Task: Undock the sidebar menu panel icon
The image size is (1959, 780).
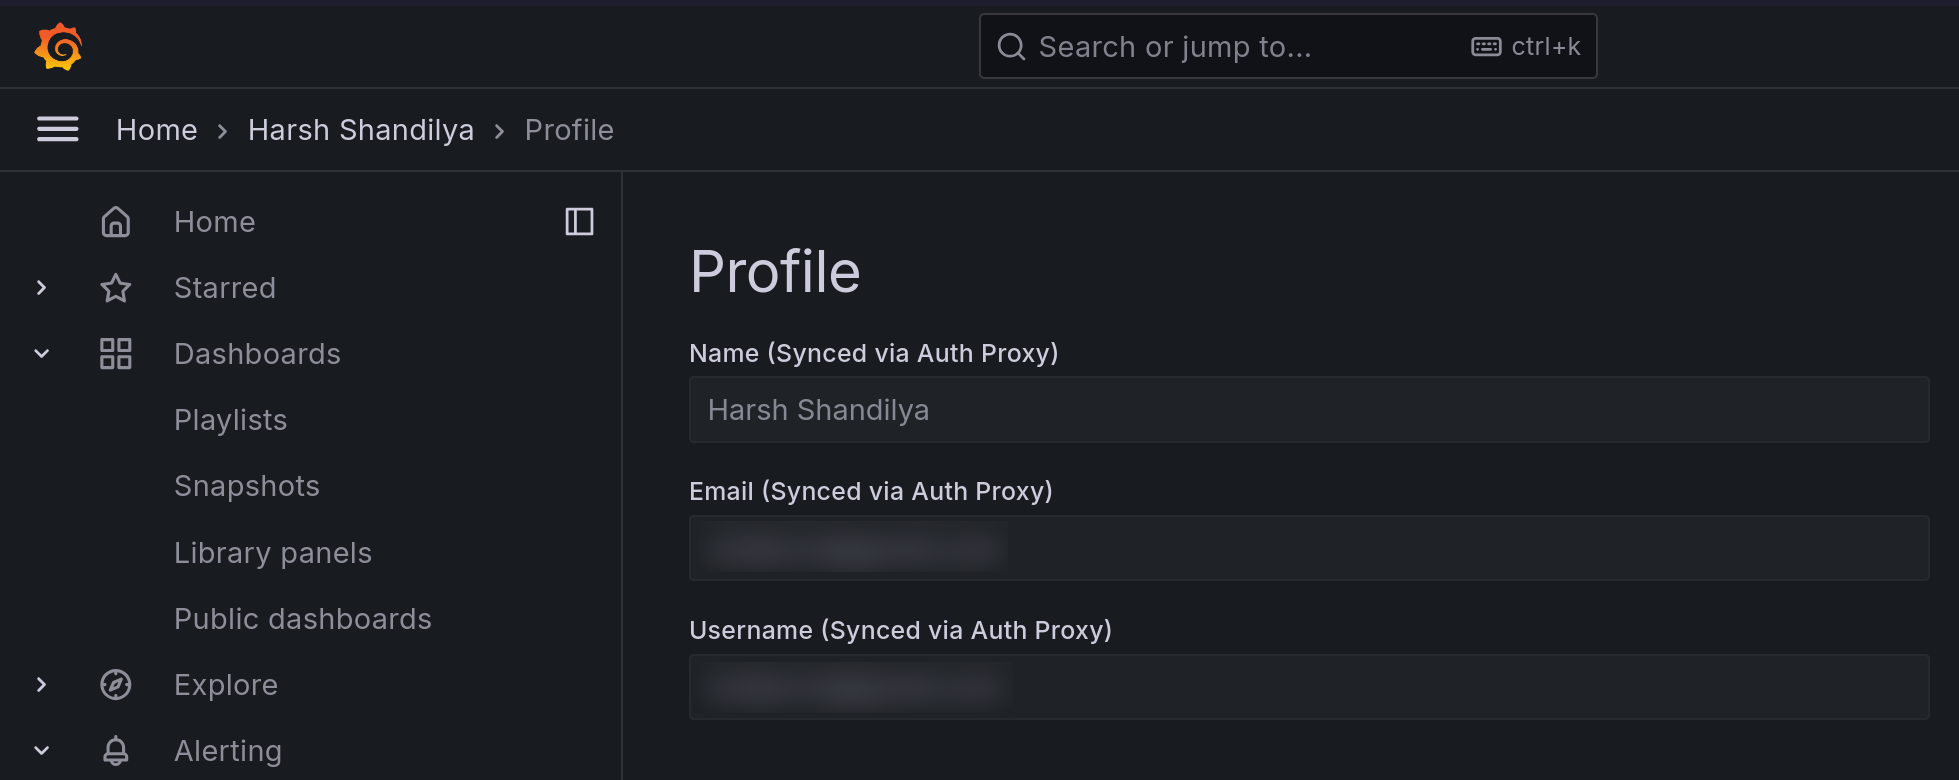Action: click(x=579, y=222)
